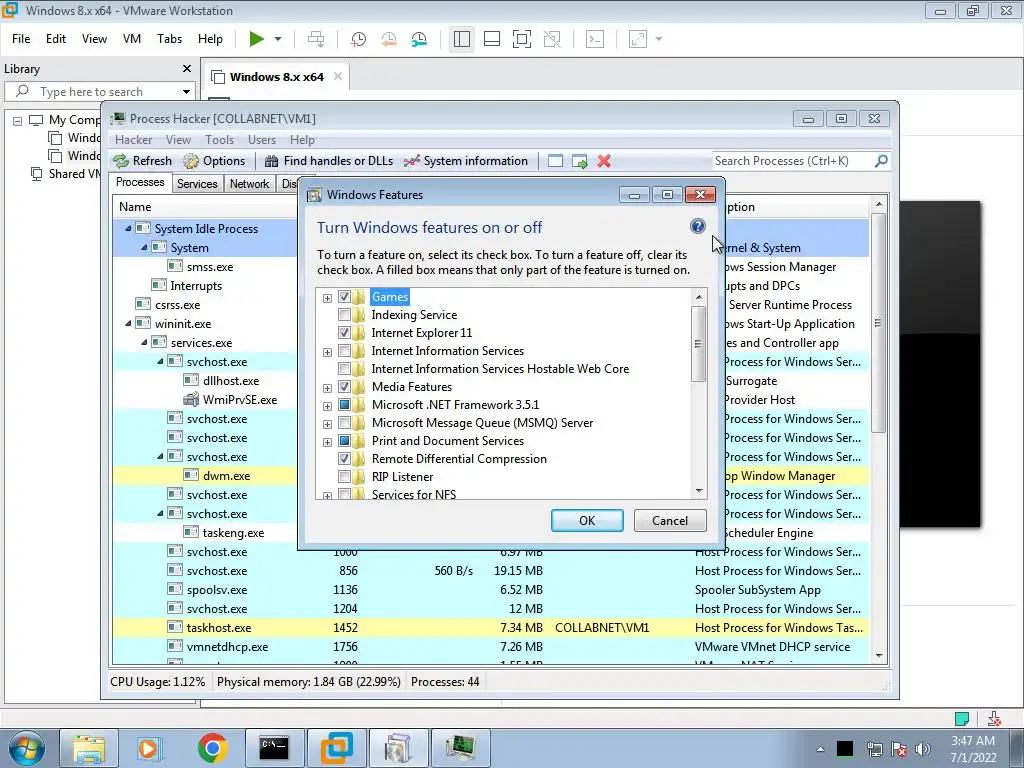The width and height of the screenshot is (1024, 768).
Task: Open Google Chrome from taskbar
Action: point(213,748)
